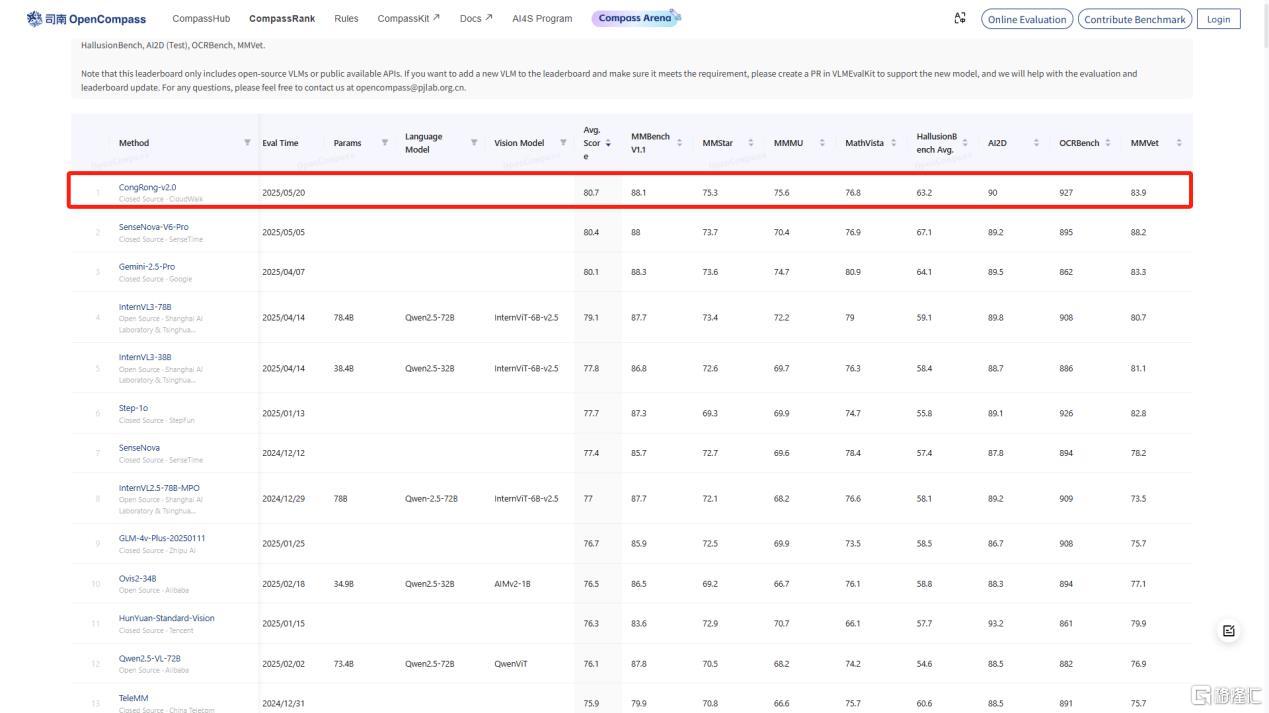Viewport: 1269px width, 713px height.
Task: Open the TeleMM model link
Action: coord(133,698)
